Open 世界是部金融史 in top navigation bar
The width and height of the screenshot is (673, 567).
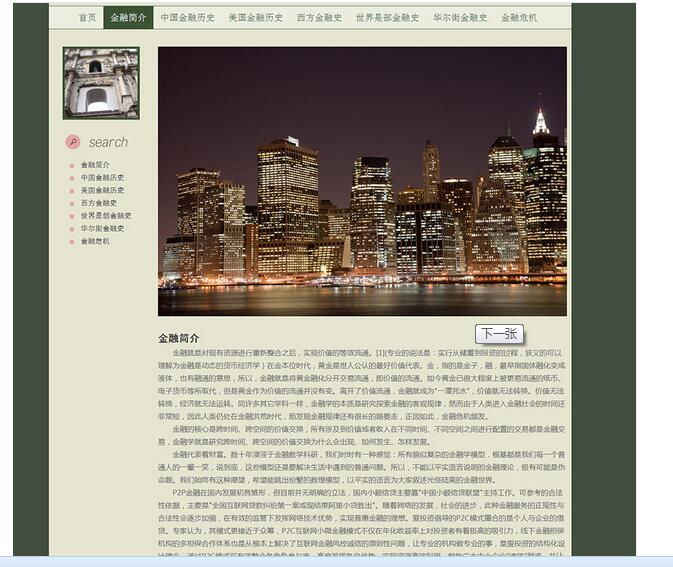point(387,18)
